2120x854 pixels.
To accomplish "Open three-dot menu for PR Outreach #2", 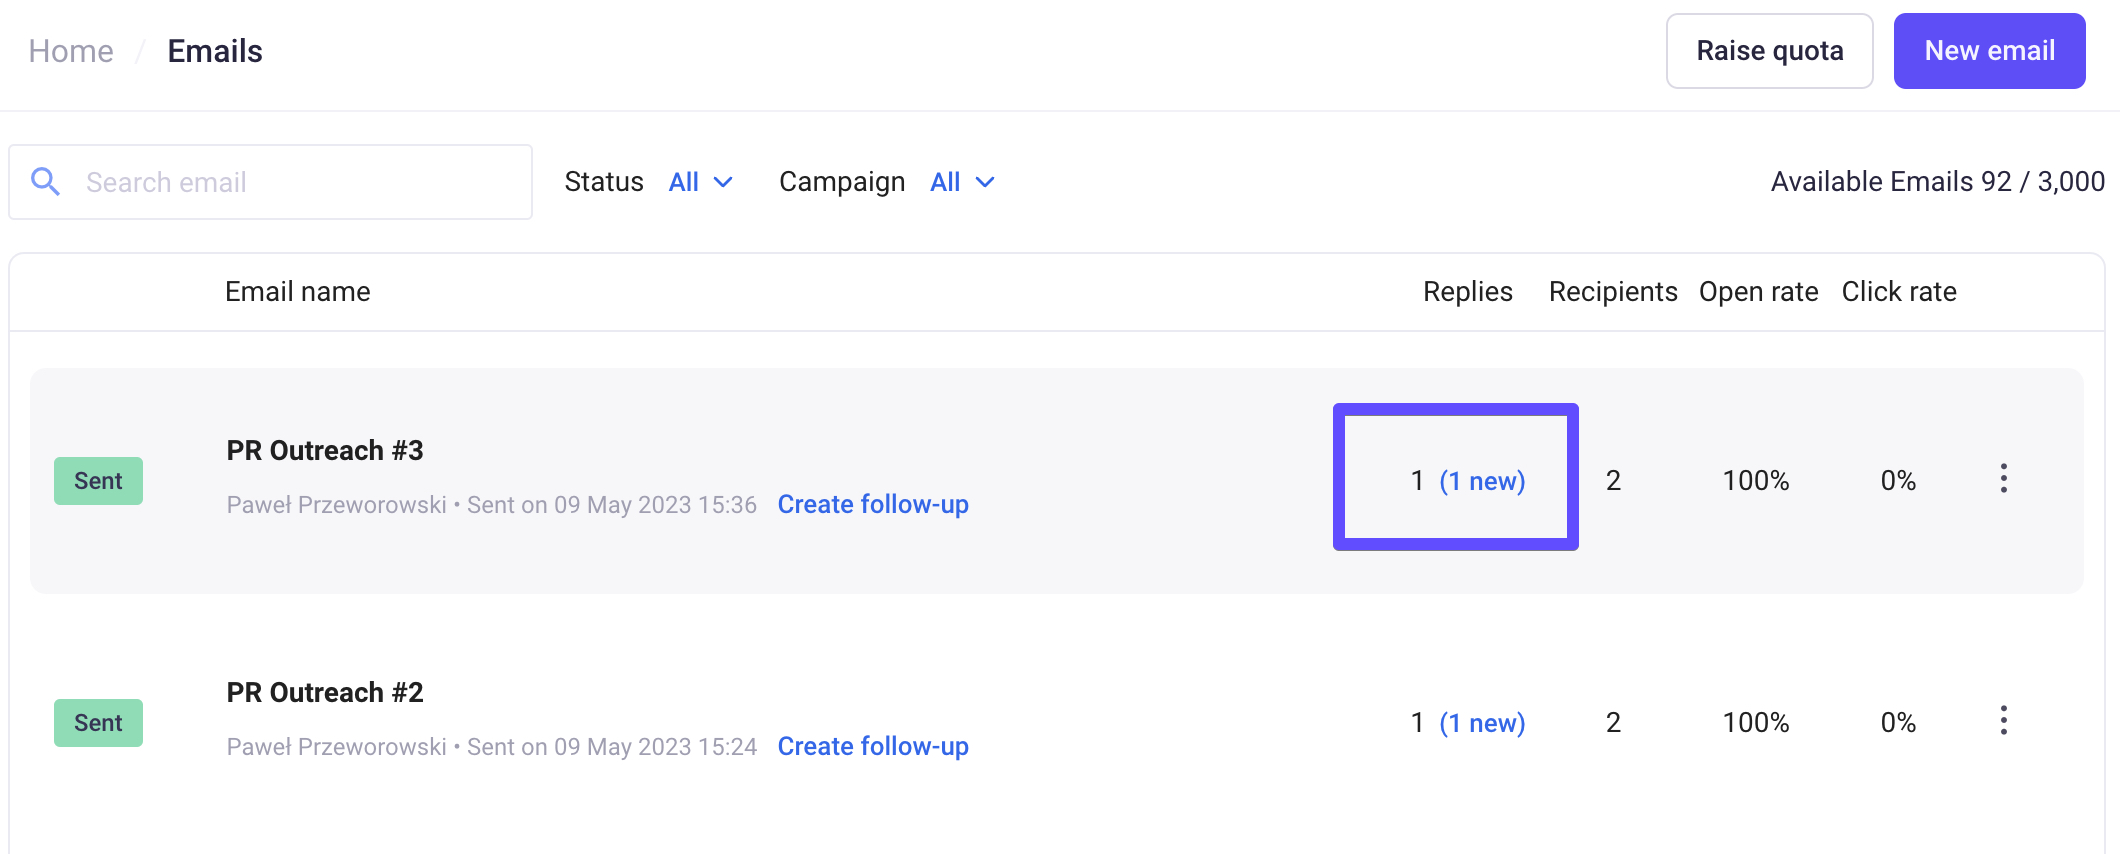I will coord(2003,721).
